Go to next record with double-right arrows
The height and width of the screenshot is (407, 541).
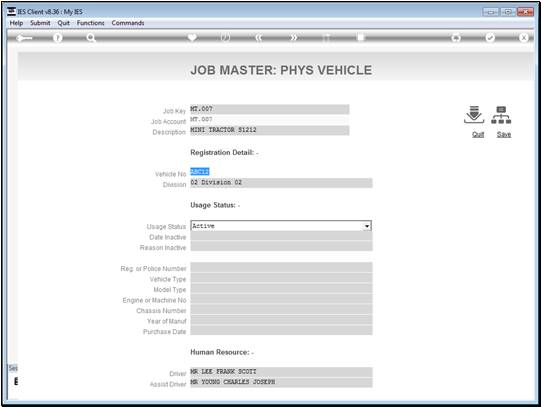pyautogui.click(x=293, y=38)
